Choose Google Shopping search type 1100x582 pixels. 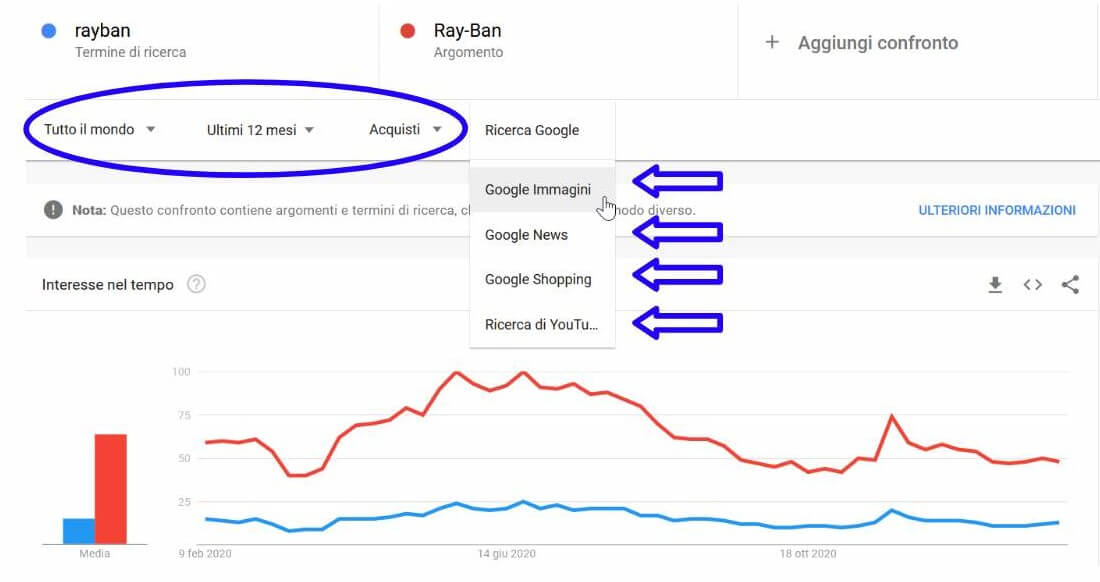coord(542,279)
